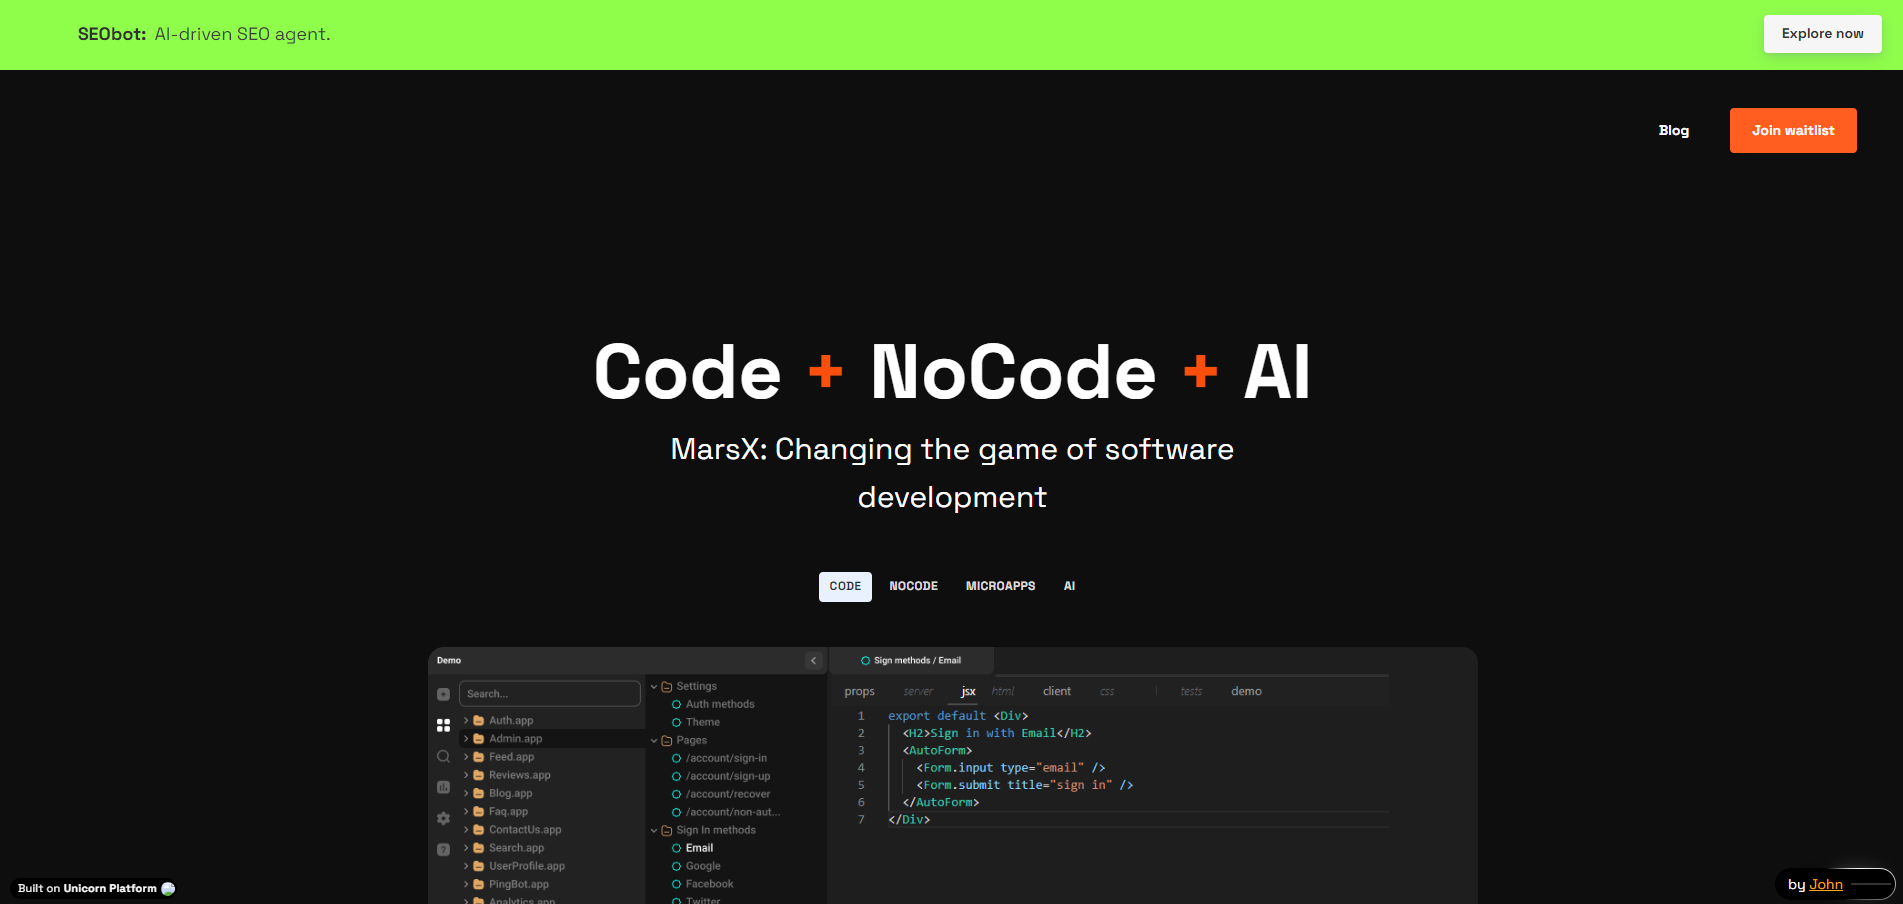The width and height of the screenshot is (1903, 904).
Task: Switch to the html editor tab
Action: point(1003,692)
